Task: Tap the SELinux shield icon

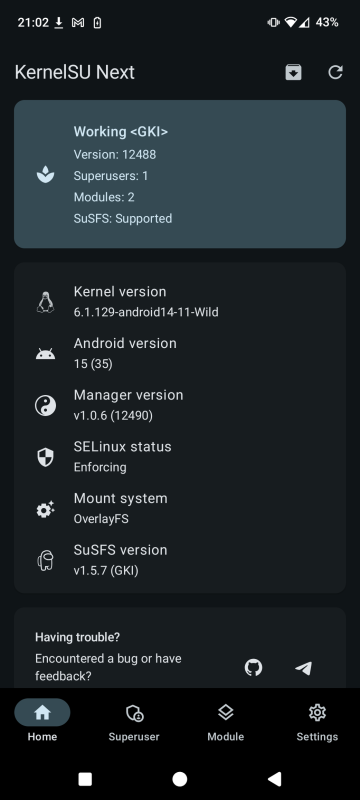Action: click(45, 457)
